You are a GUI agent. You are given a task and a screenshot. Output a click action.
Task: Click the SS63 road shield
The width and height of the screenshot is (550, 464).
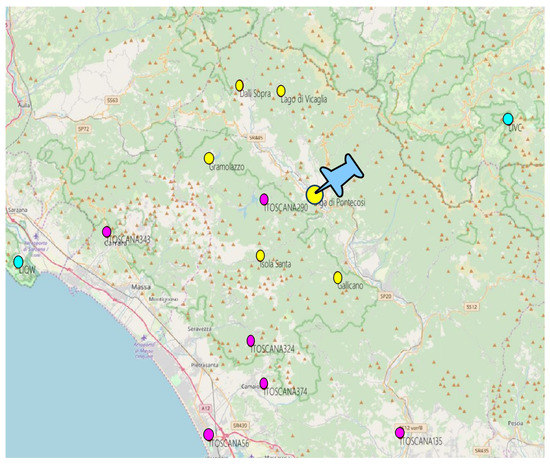[112, 100]
